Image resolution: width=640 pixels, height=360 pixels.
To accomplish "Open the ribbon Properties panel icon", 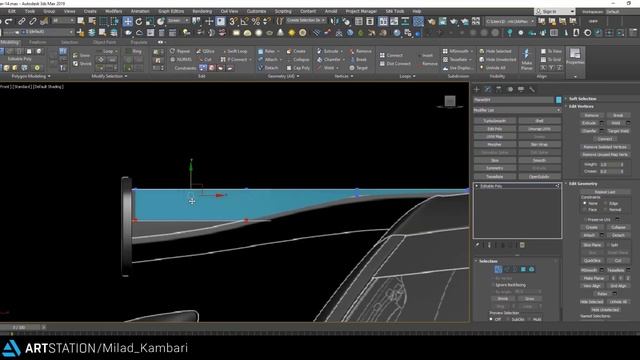I will point(575,57).
